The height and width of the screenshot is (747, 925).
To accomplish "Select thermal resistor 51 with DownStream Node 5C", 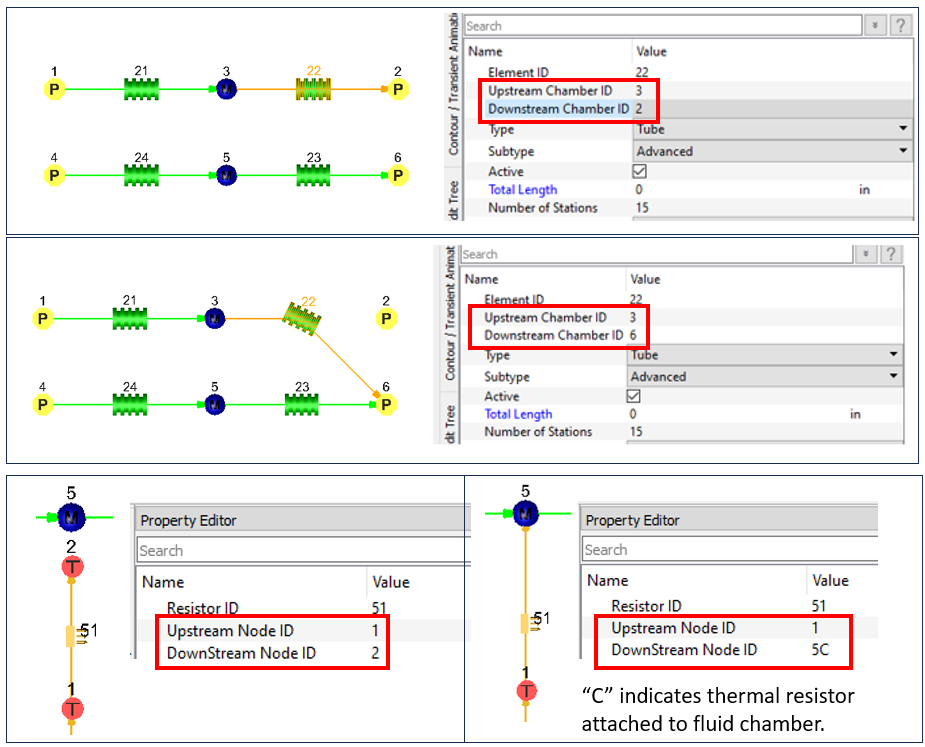I will coord(524,623).
